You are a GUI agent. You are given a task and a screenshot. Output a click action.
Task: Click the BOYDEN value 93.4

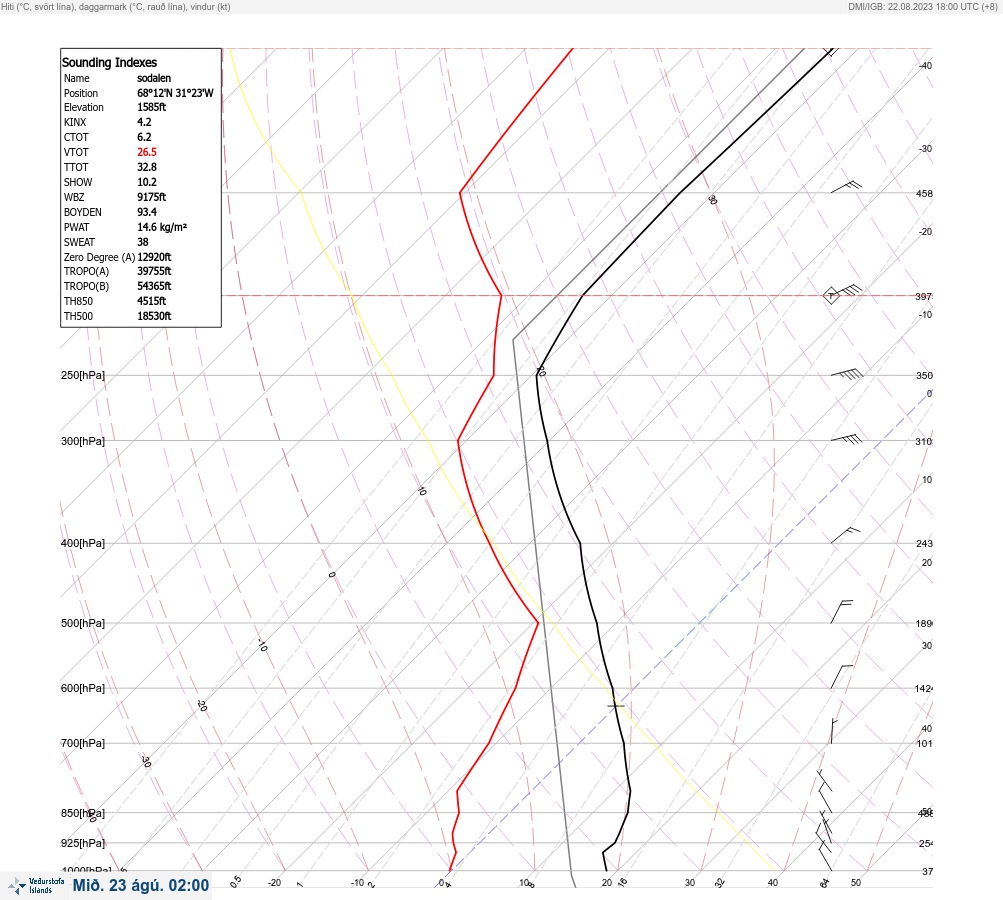tap(147, 212)
